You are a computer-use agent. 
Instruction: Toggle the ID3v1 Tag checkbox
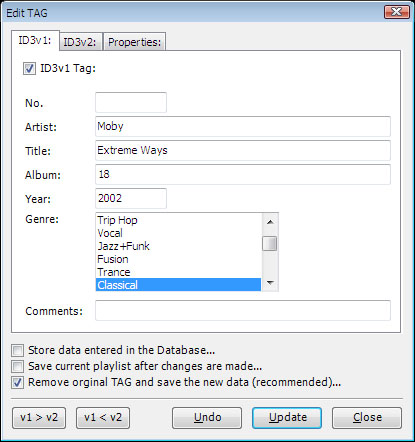pos(29,69)
